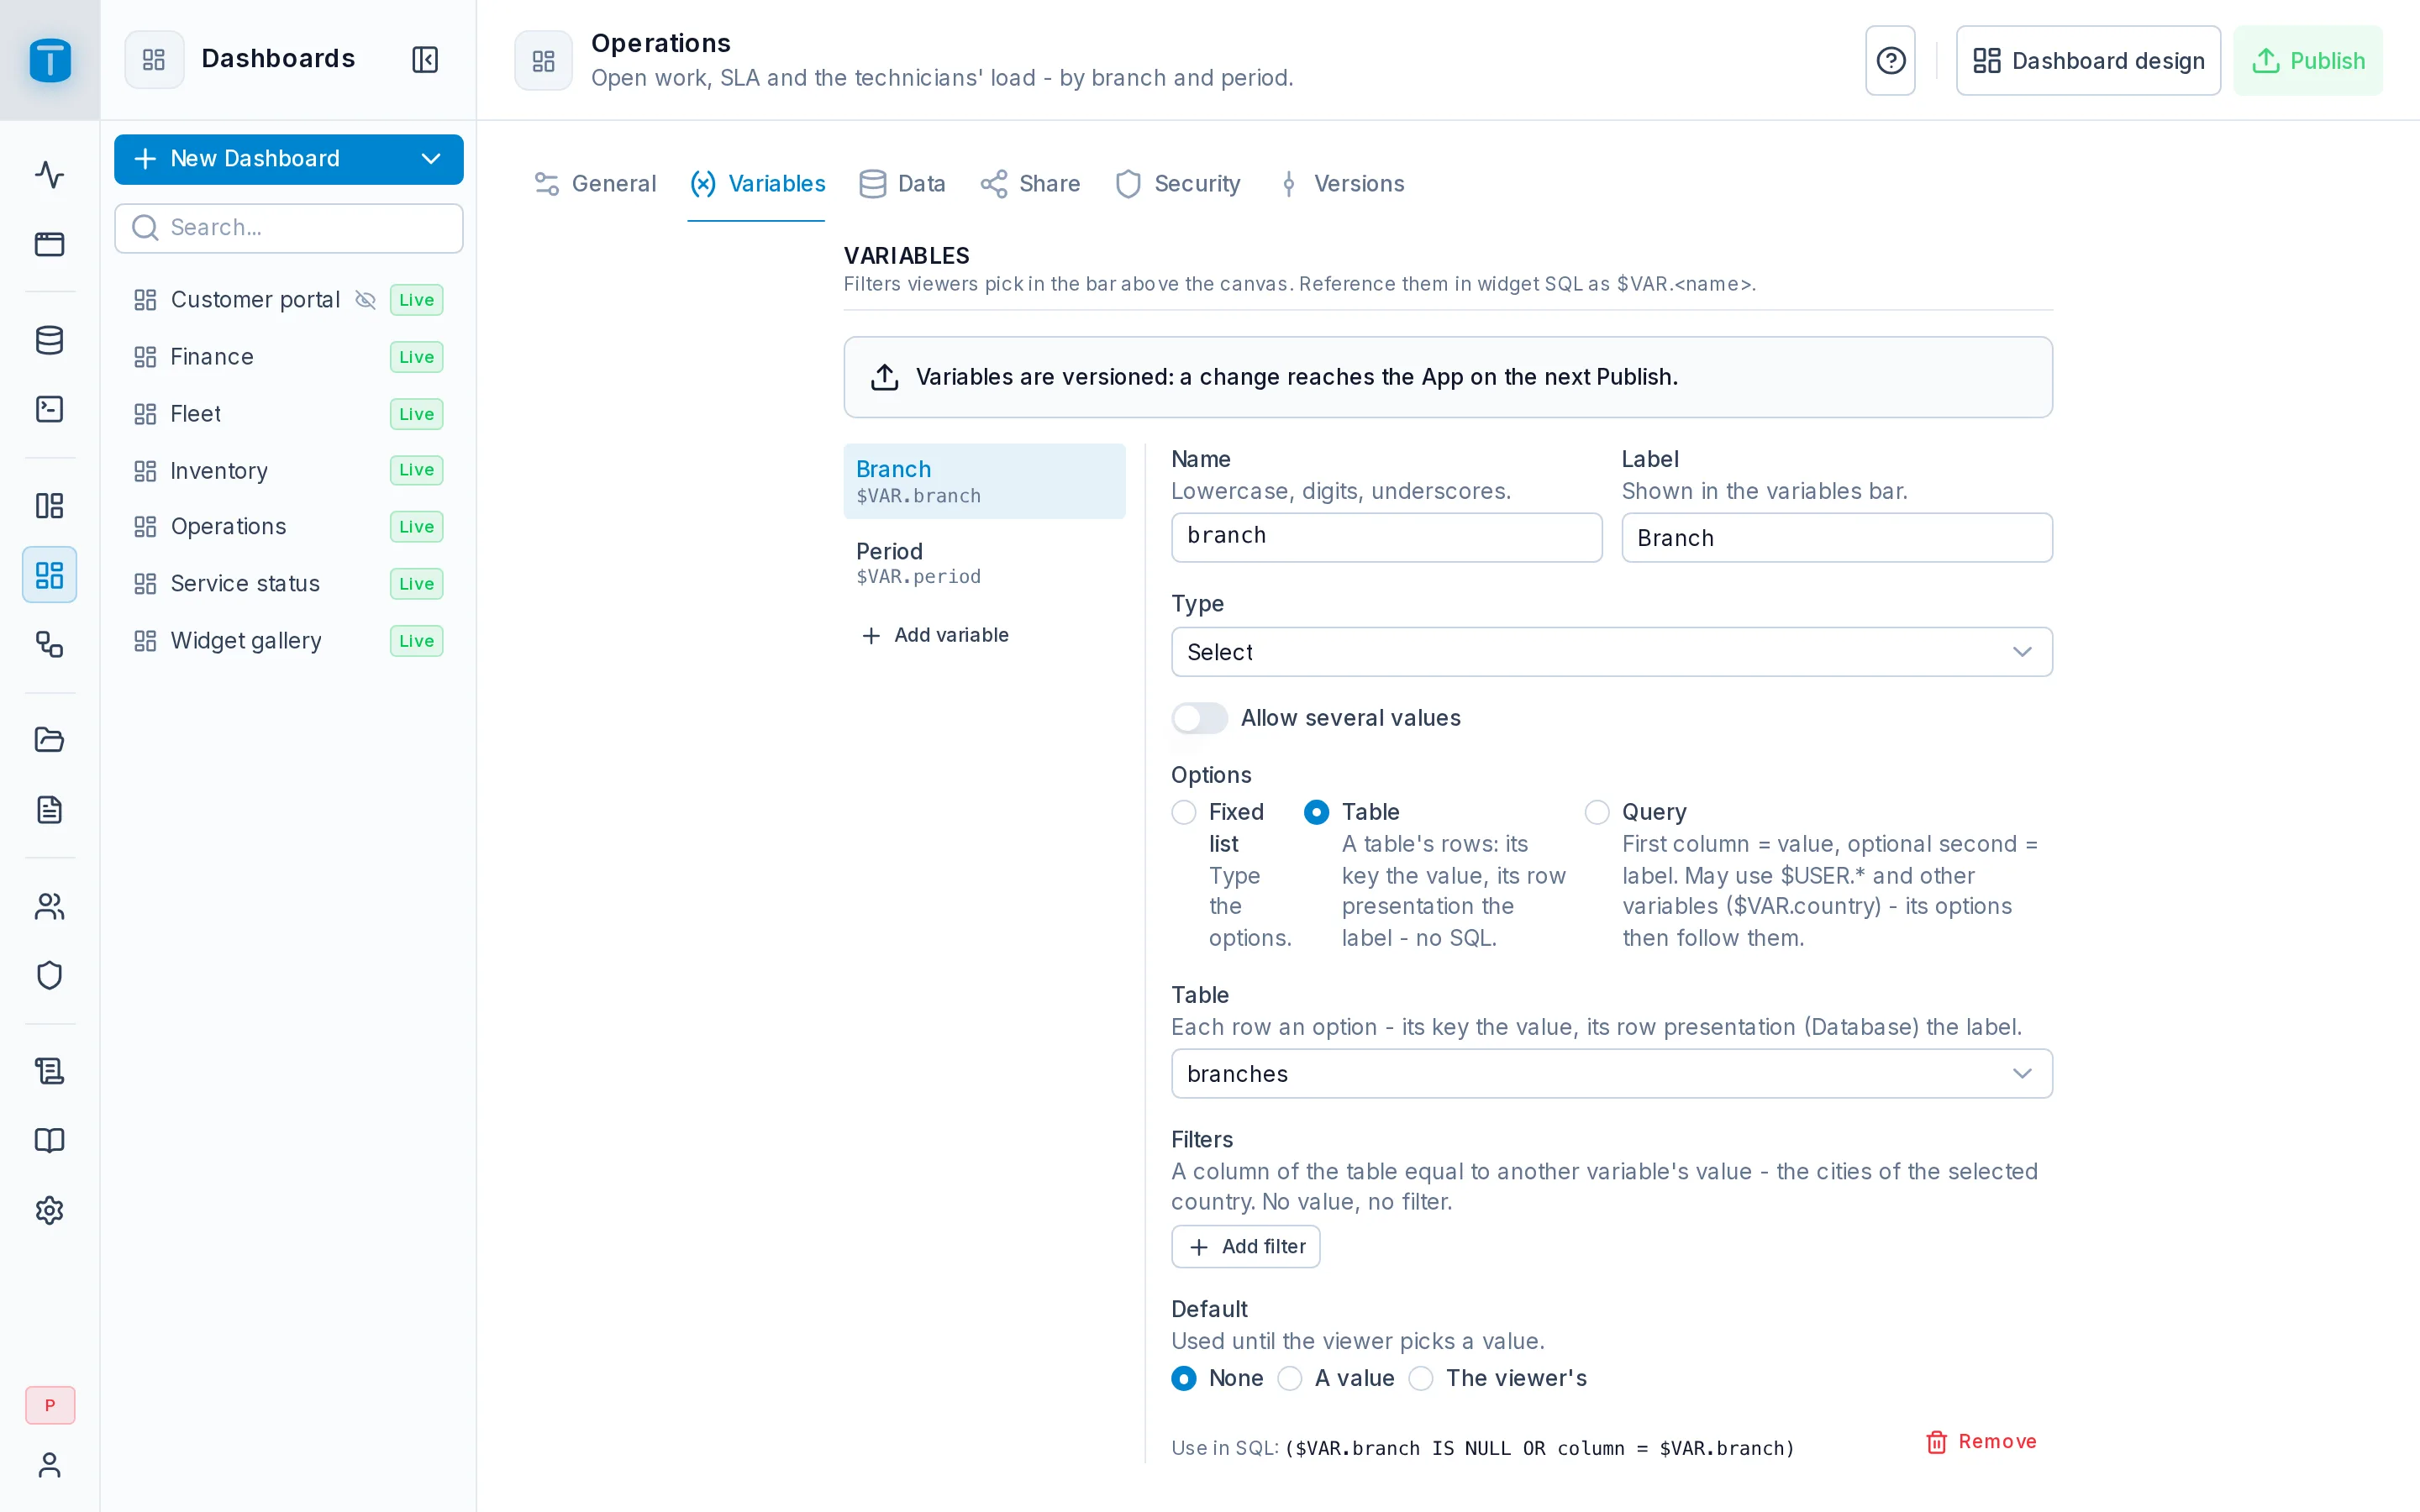The image size is (2420, 1512).
Task: Choose A value as default
Action: pos(1290,1378)
